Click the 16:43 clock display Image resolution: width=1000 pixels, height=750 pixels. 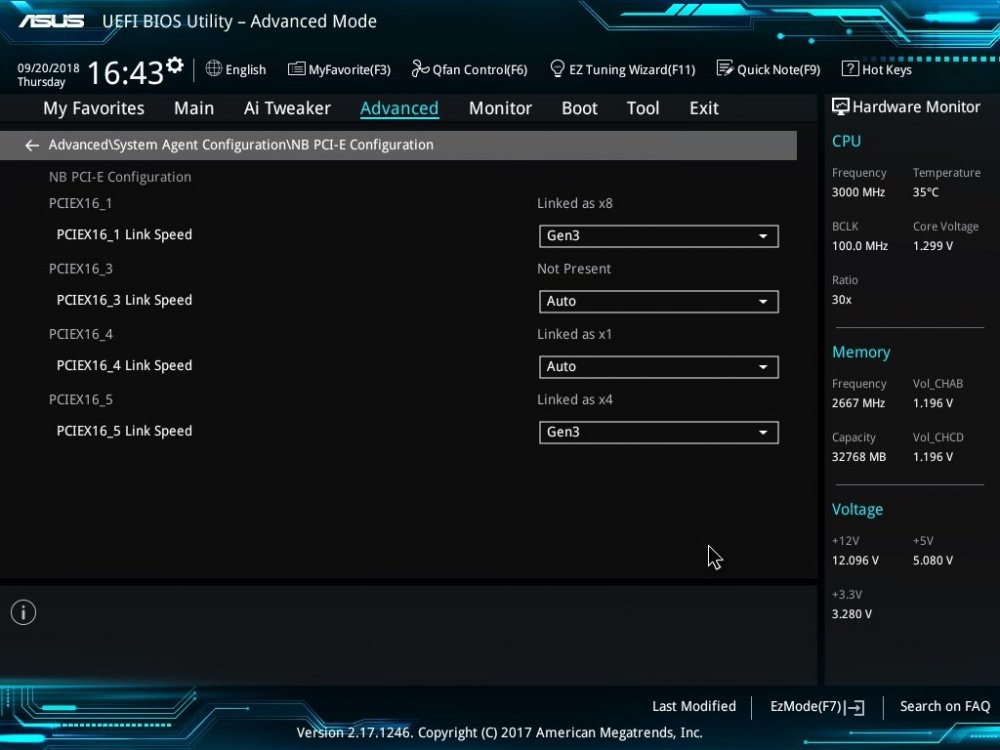click(x=126, y=73)
